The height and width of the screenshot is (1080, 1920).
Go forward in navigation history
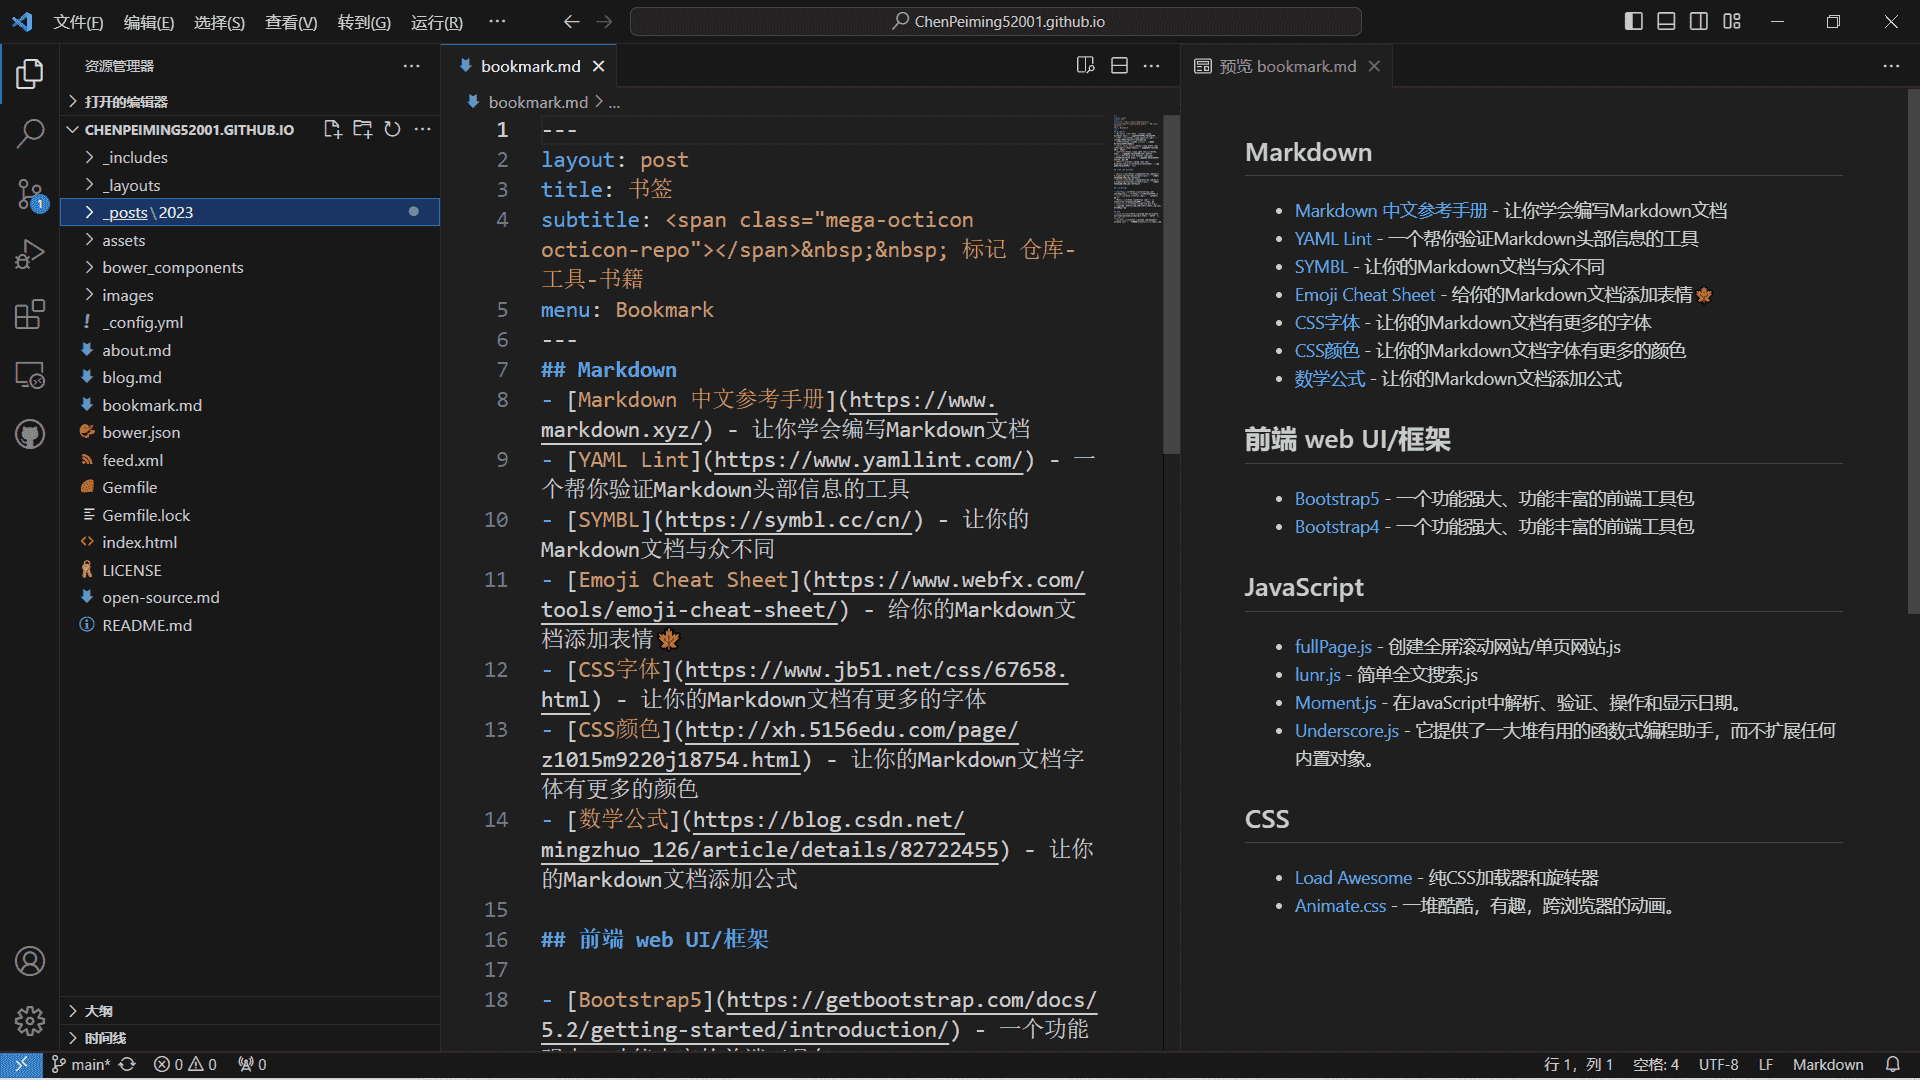point(604,22)
